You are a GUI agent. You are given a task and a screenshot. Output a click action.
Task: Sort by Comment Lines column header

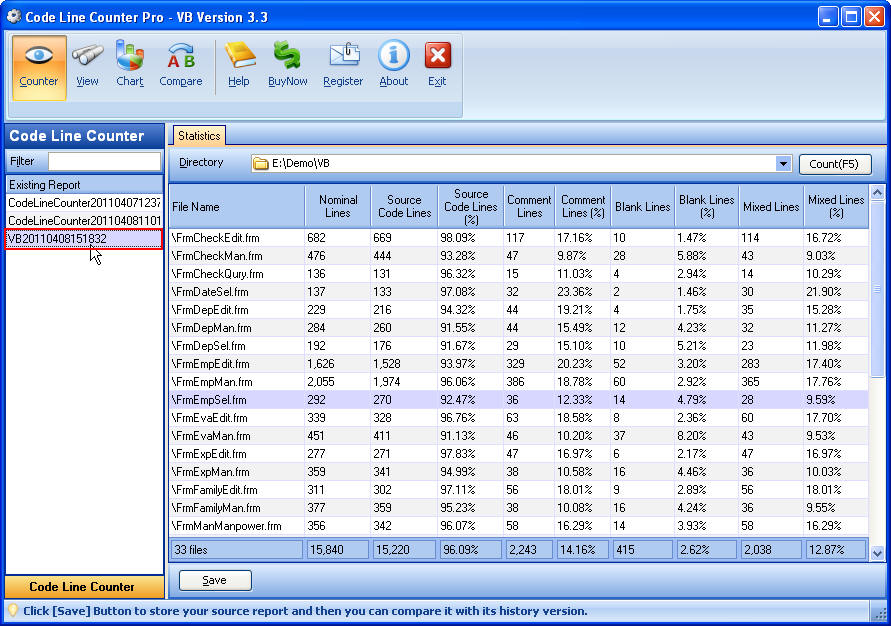[x=529, y=207]
